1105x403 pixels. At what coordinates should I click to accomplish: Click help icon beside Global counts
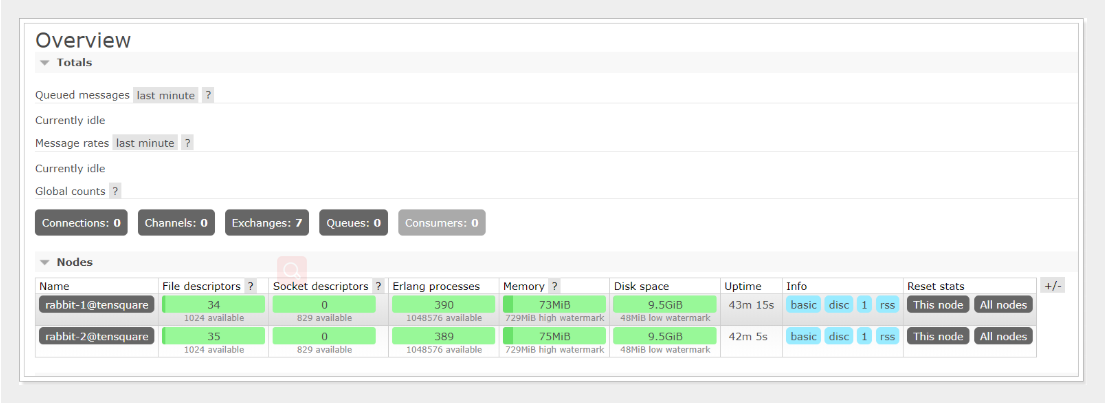point(115,191)
